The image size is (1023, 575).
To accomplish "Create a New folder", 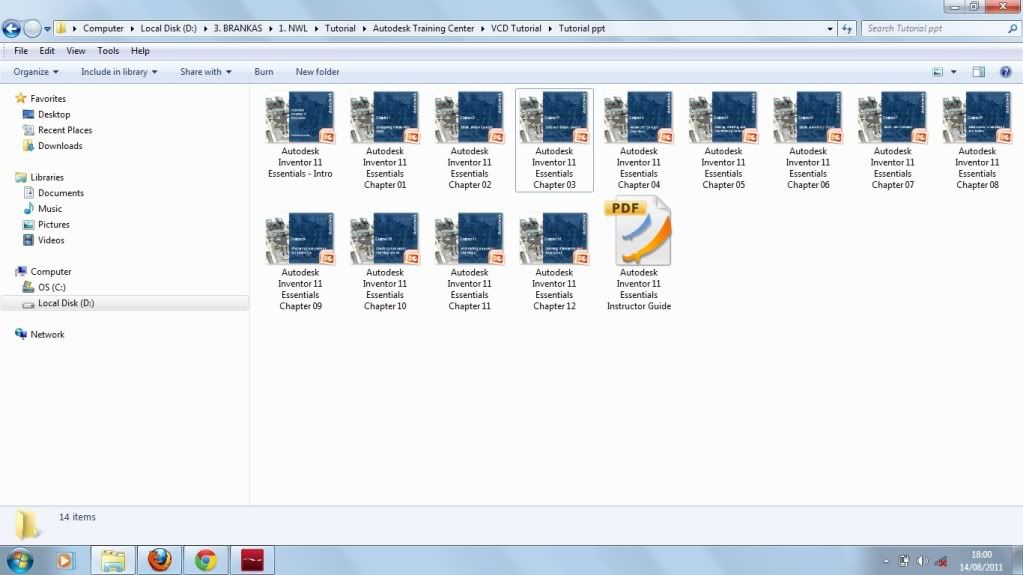I will [317, 72].
